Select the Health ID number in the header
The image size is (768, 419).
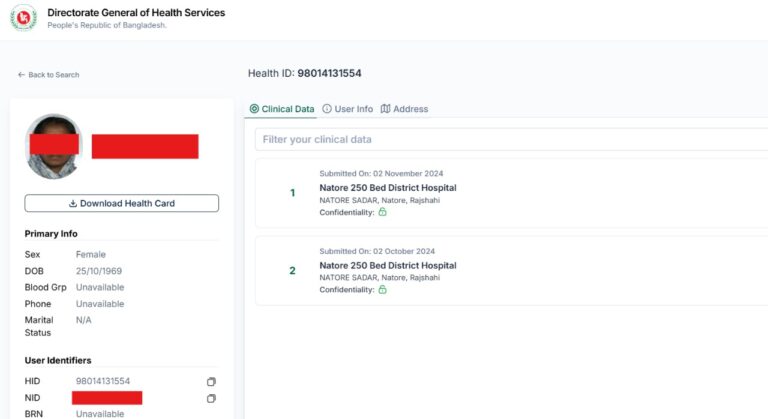(329, 74)
